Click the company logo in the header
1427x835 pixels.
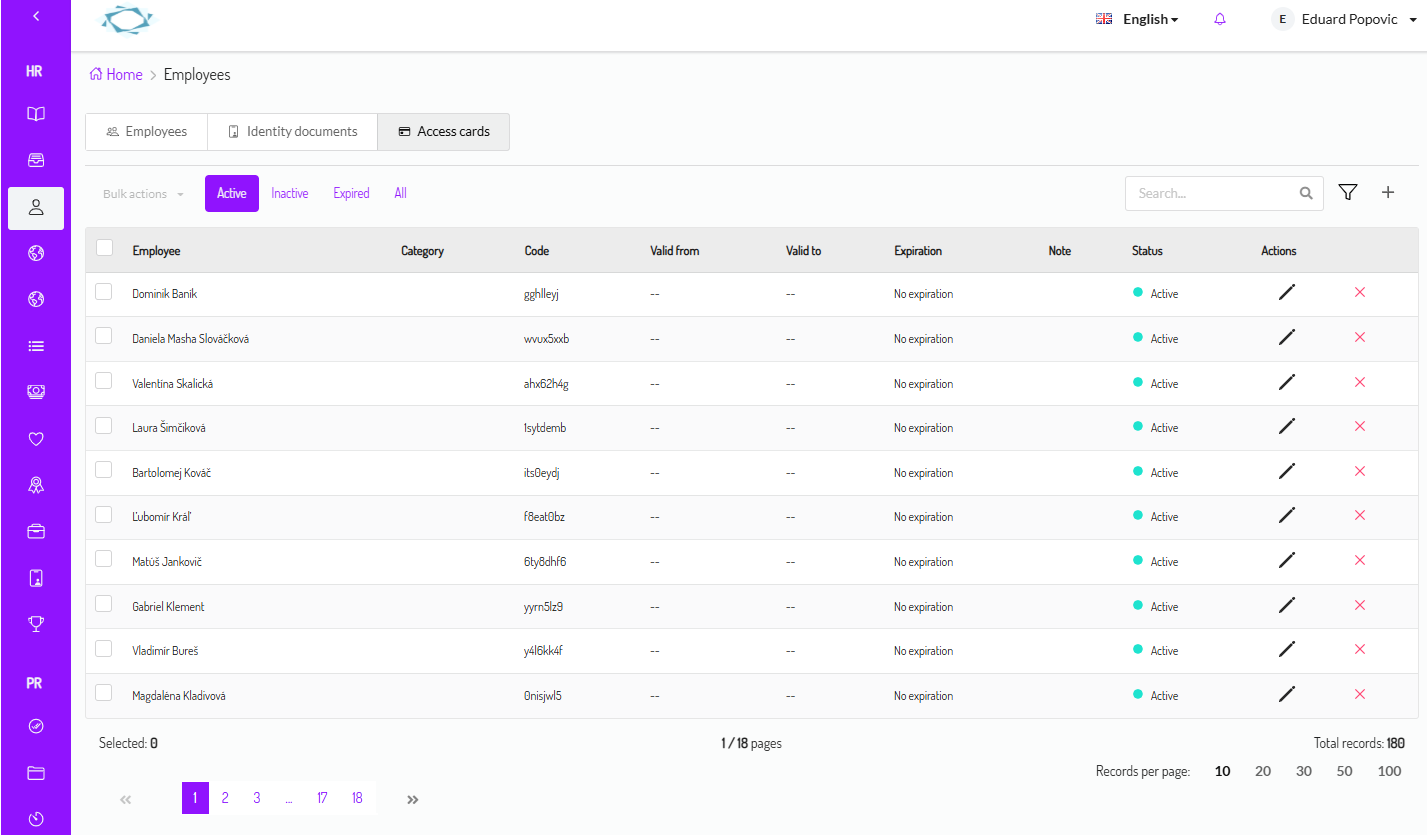[128, 19]
